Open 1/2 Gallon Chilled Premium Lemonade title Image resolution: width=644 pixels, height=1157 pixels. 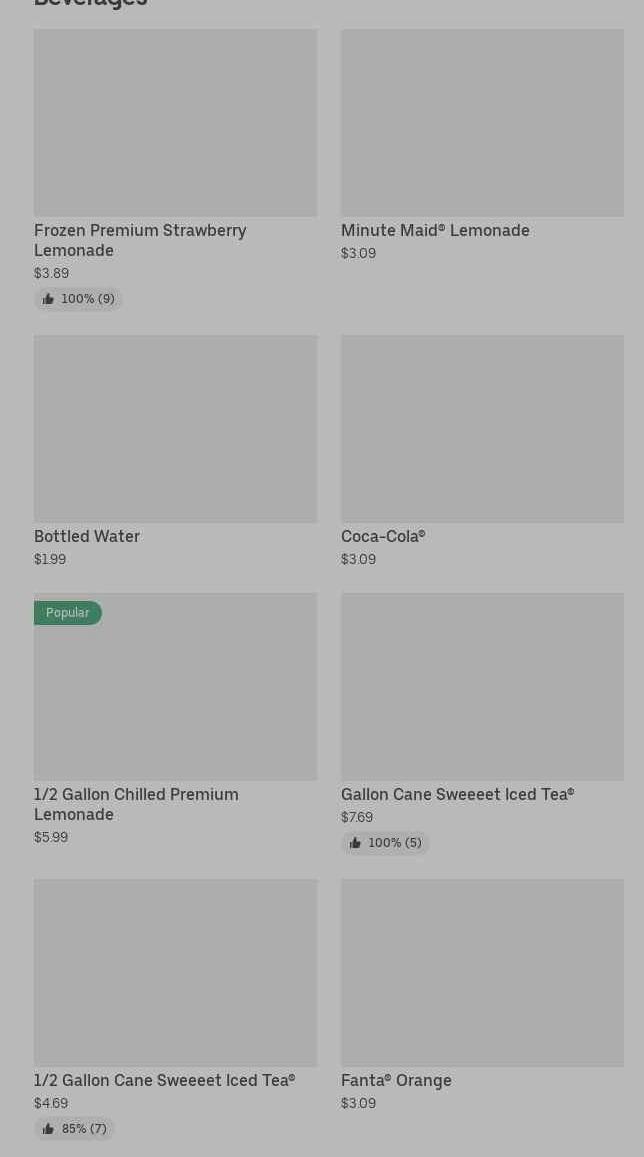pos(136,804)
